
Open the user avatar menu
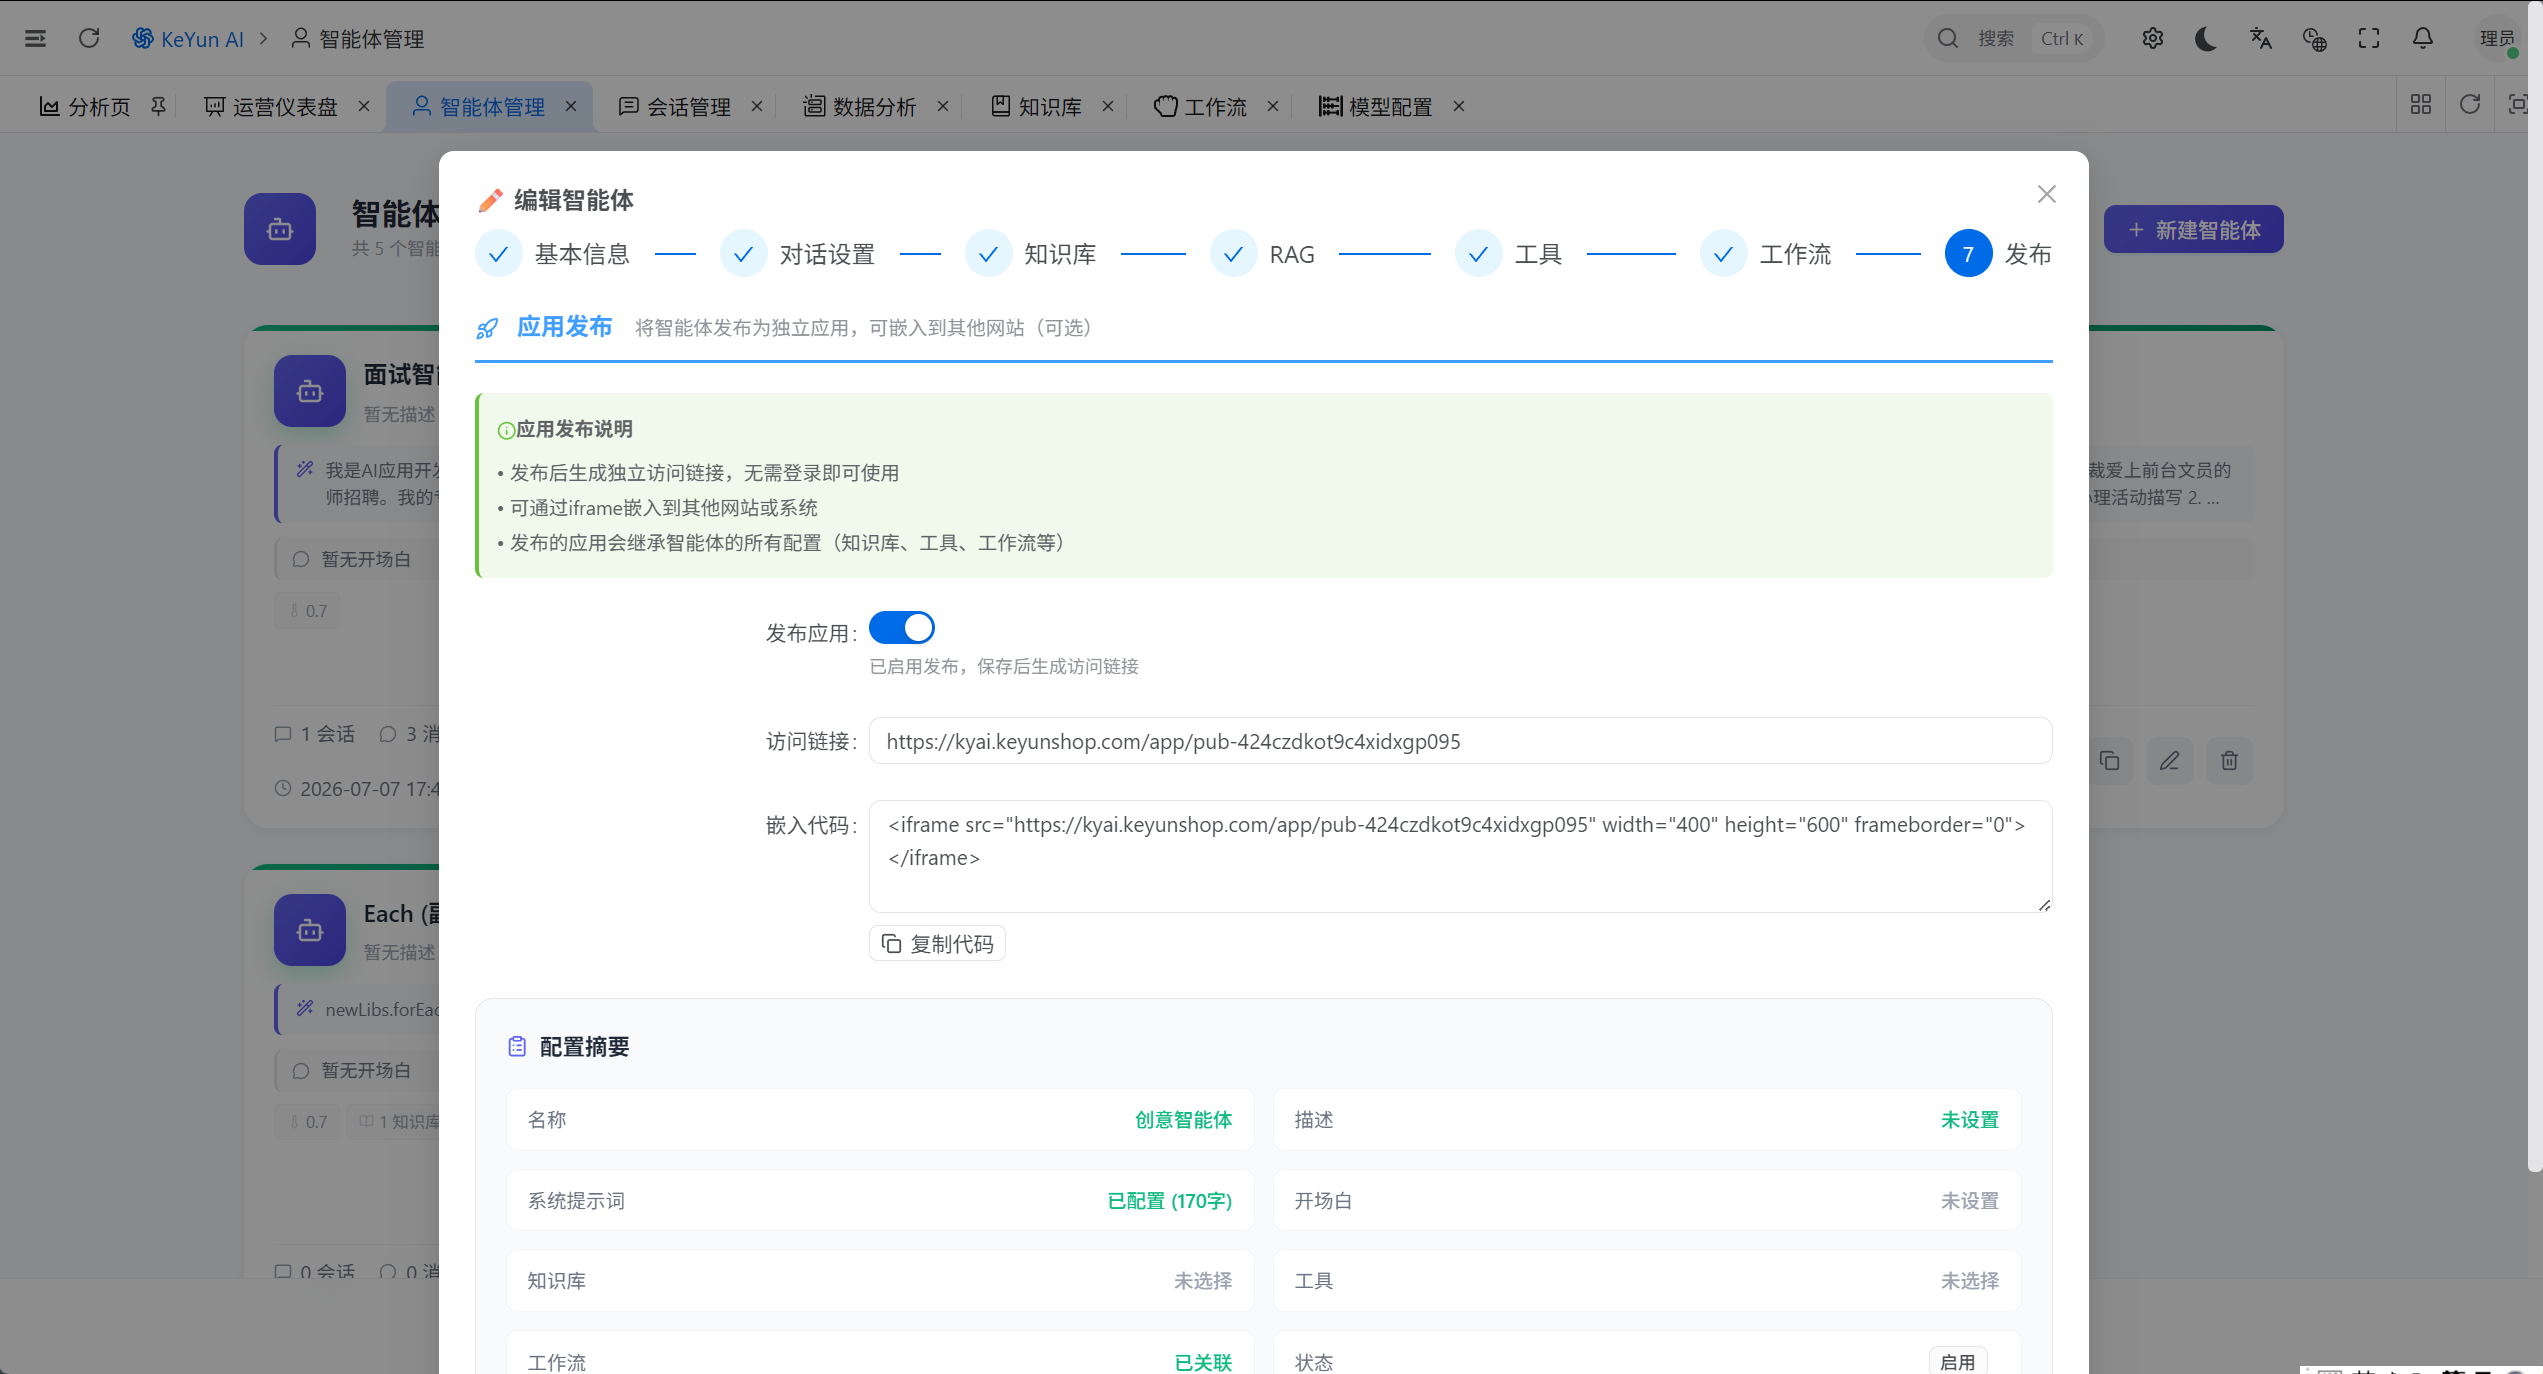click(x=2497, y=38)
